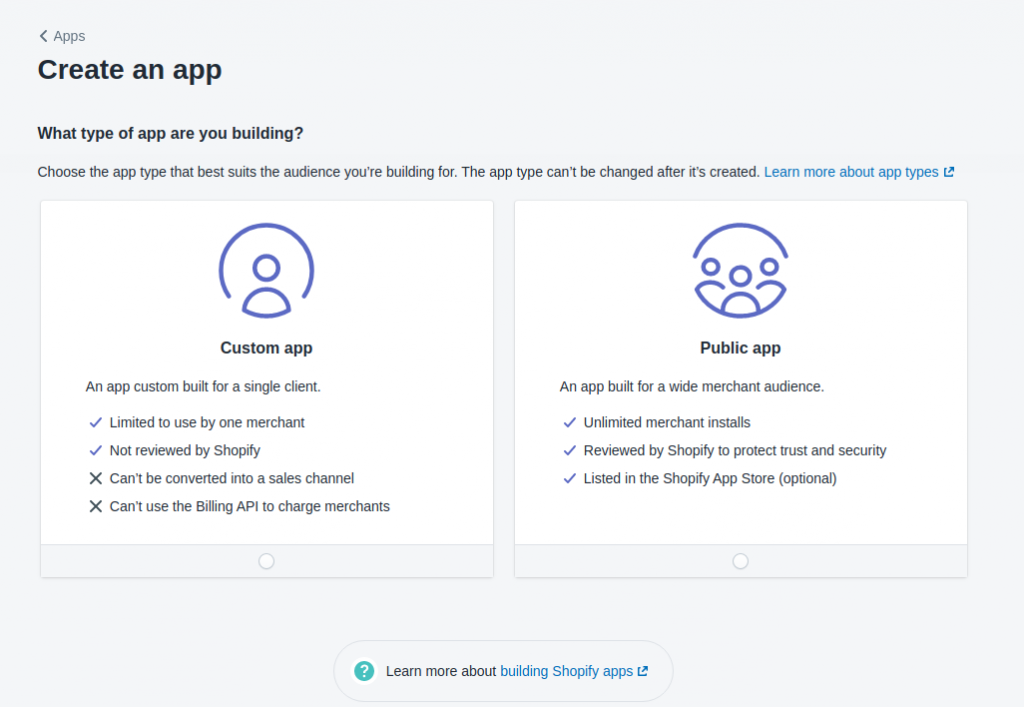Click 'Not reviewed by Shopify' text
This screenshot has width=1024, height=707.
click(185, 450)
